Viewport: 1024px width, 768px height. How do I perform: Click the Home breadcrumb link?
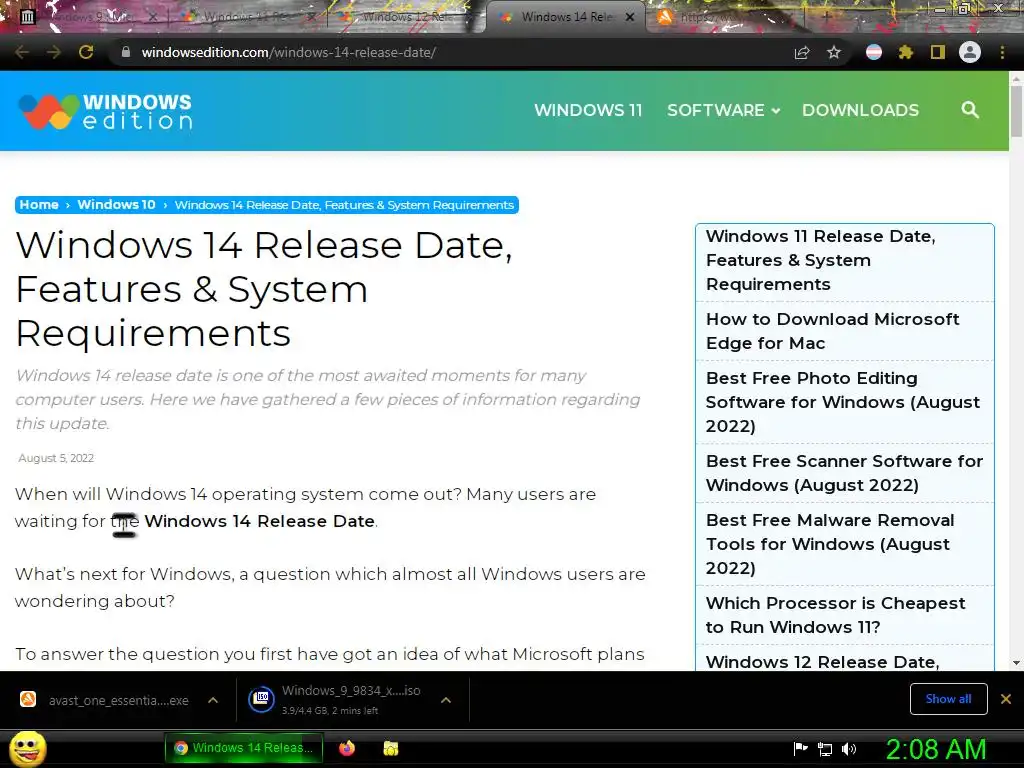tap(39, 204)
